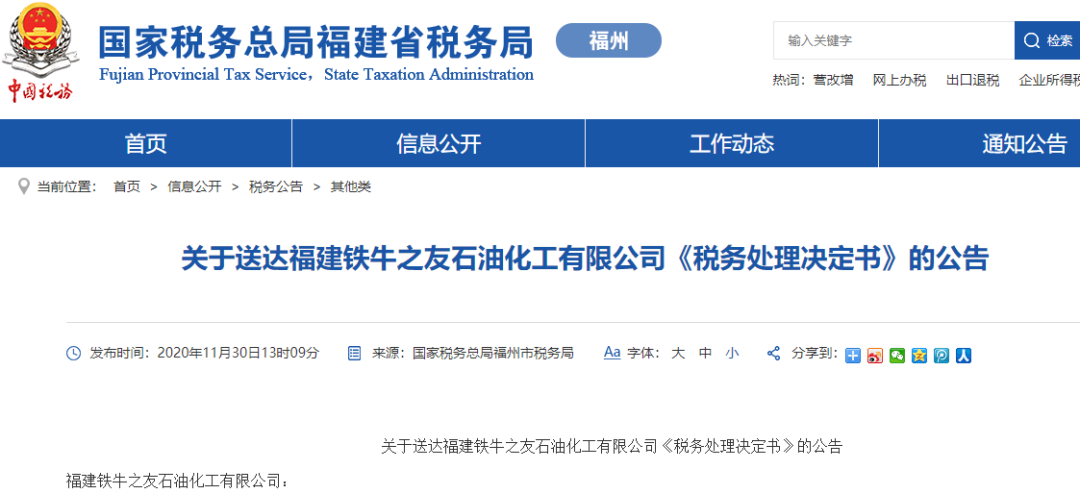Image resolution: width=1080 pixels, height=494 pixels.
Task: Open the 首页 navigation tab
Action: [146, 143]
